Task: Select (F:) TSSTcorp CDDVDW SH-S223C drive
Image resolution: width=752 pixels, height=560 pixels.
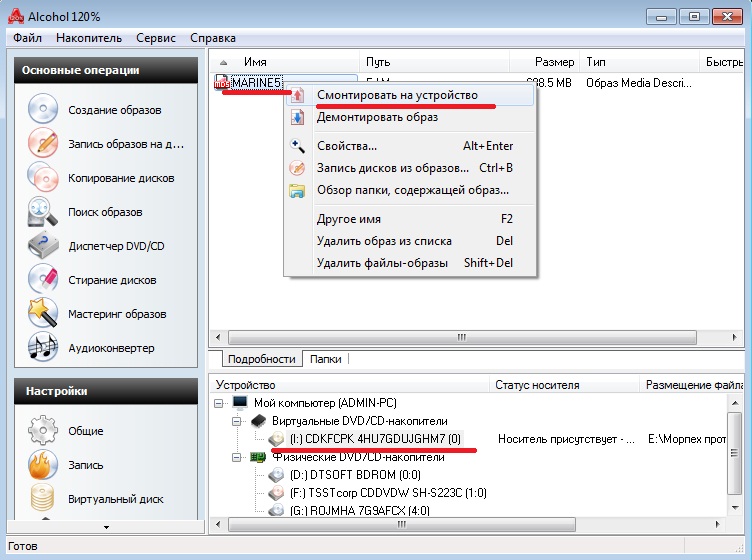Action: click(x=388, y=493)
